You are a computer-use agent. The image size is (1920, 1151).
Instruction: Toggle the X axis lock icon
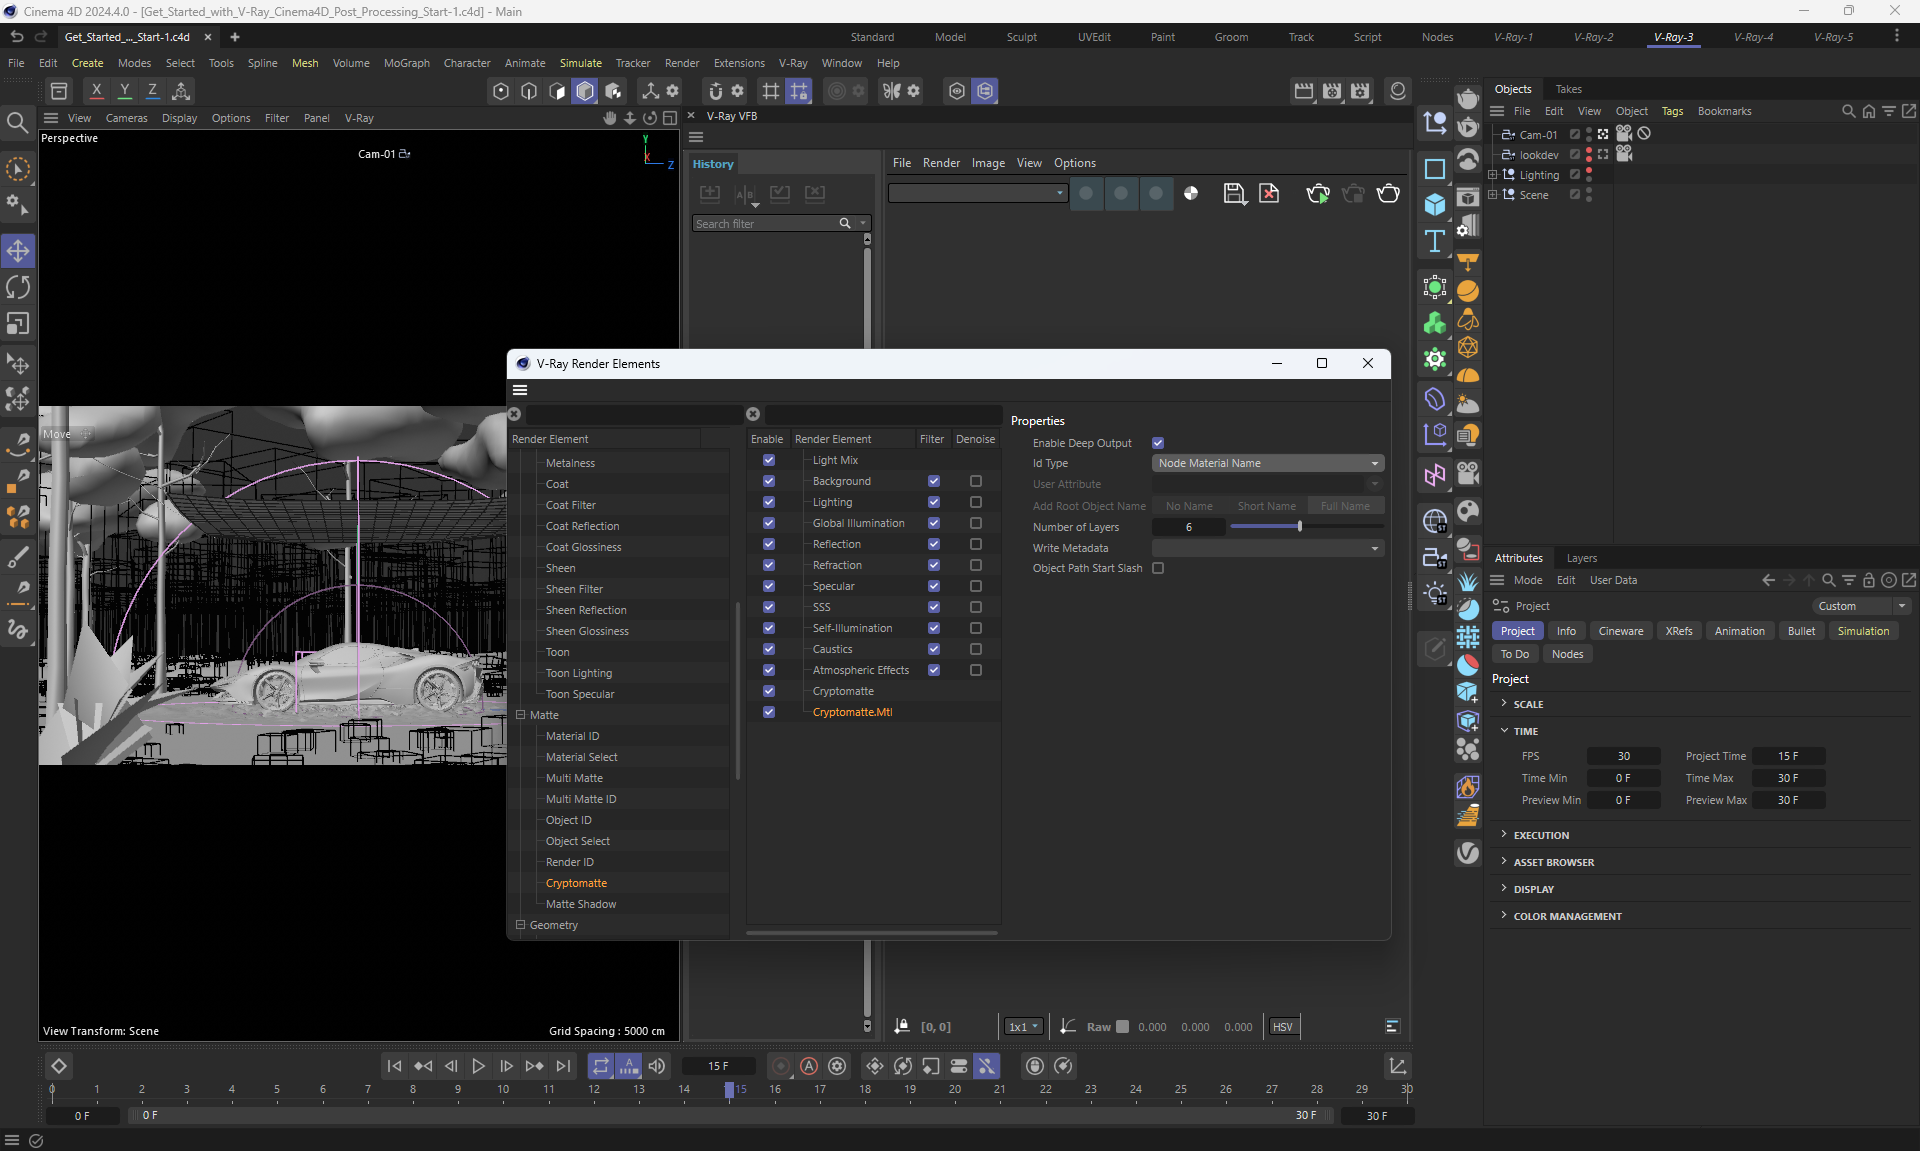96,91
